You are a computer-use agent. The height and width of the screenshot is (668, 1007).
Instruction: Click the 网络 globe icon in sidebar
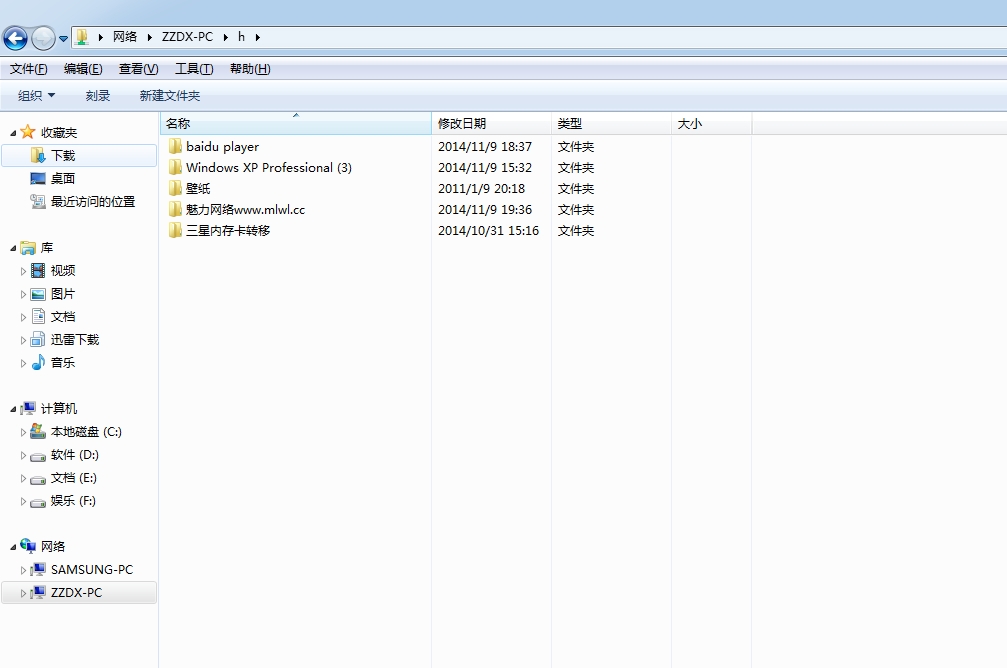(x=28, y=546)
